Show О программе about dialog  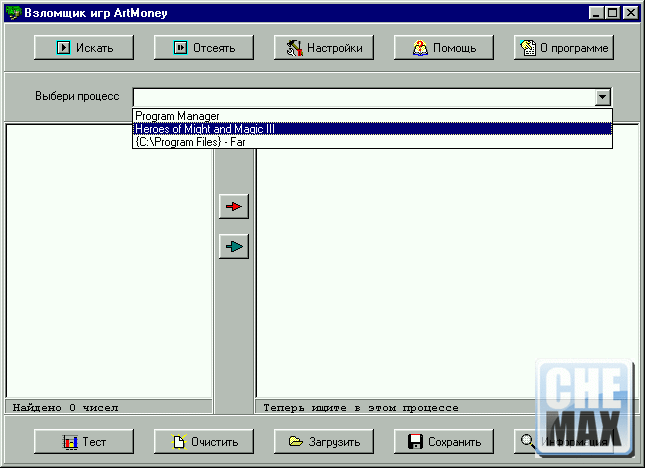point(563,47)
